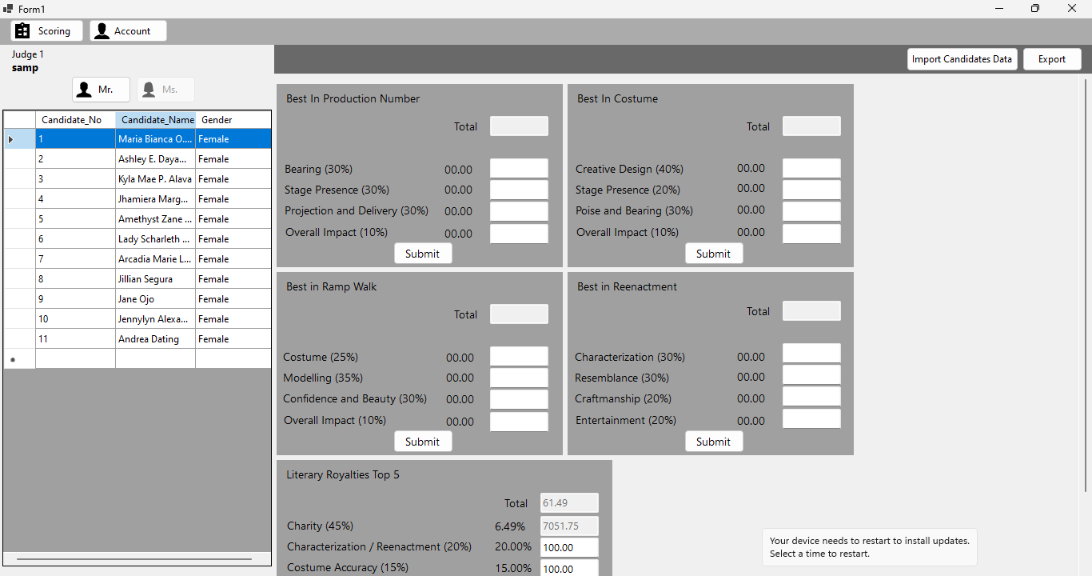Select candidate Arcadia Marie L... row
This screenshot has width=1092, height=576.
click(x=137, y=259)
